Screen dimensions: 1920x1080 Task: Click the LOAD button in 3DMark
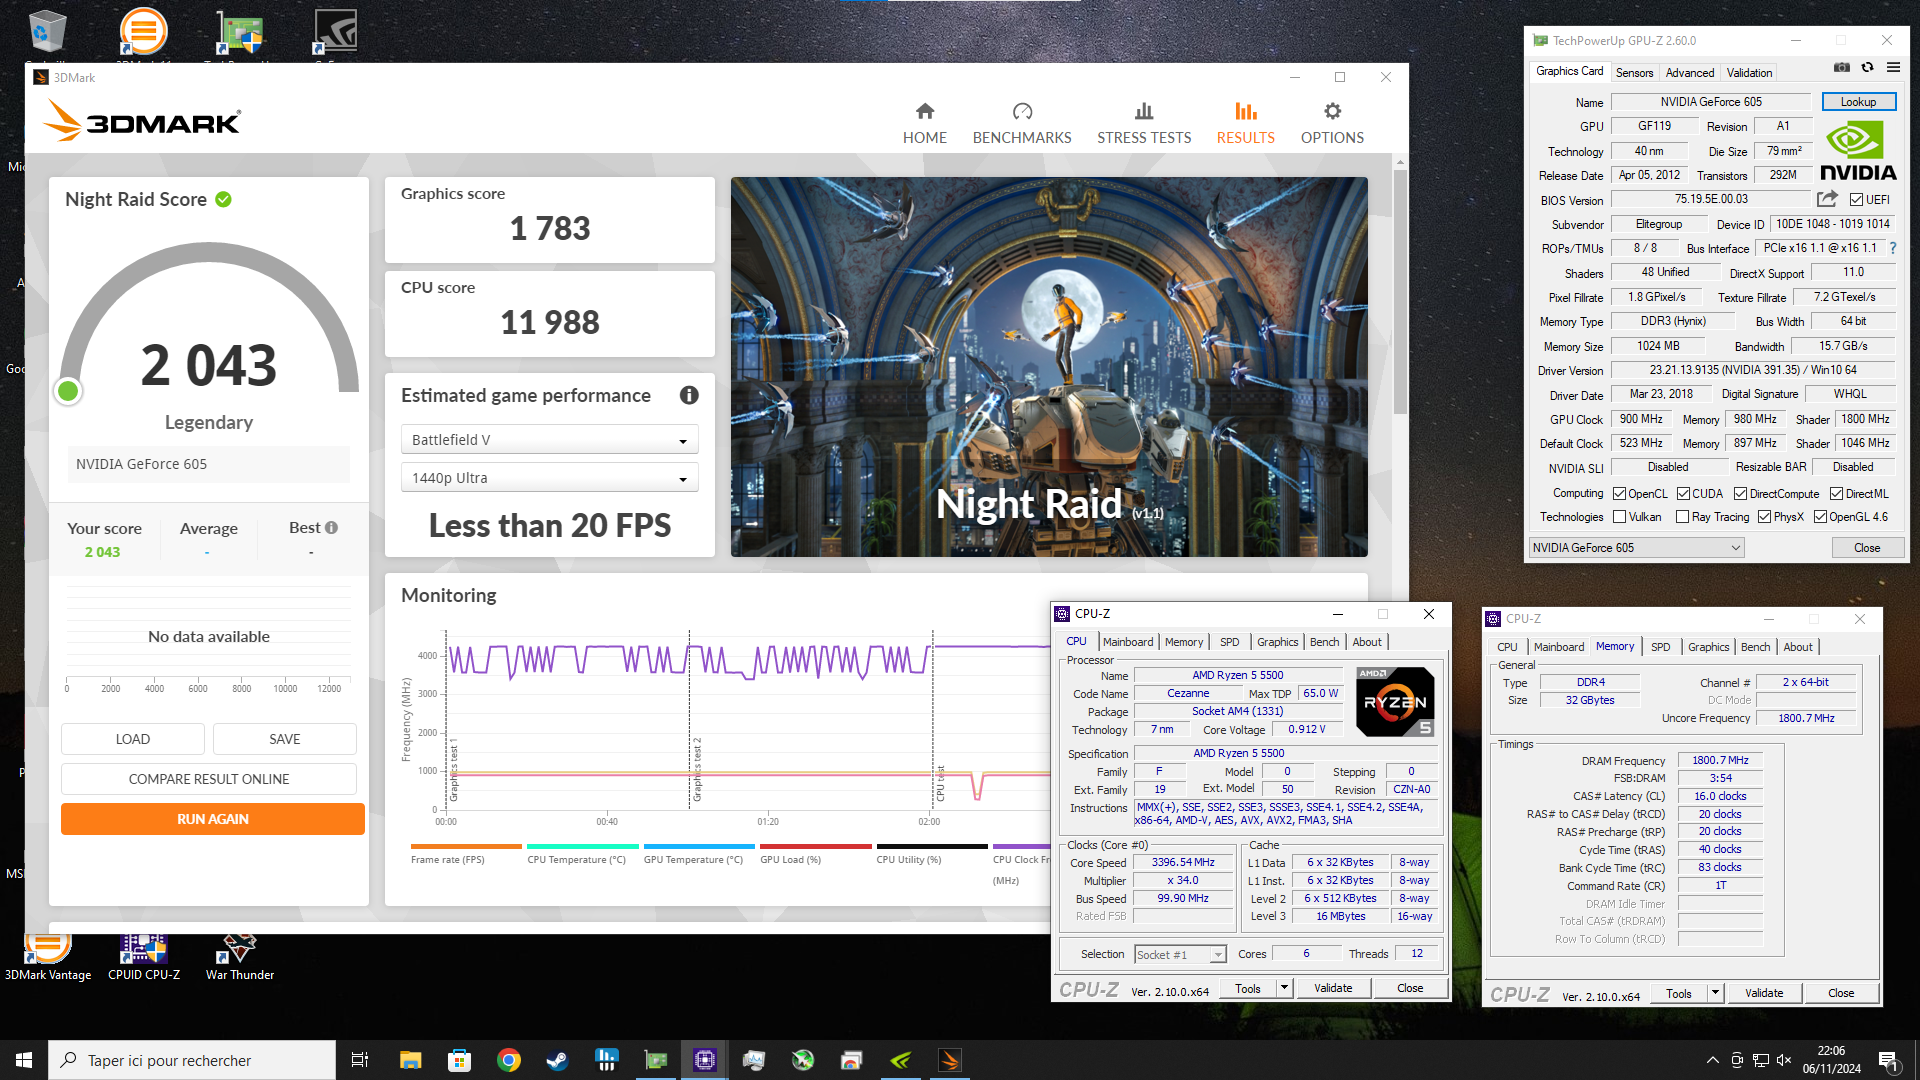coord(132,739)
